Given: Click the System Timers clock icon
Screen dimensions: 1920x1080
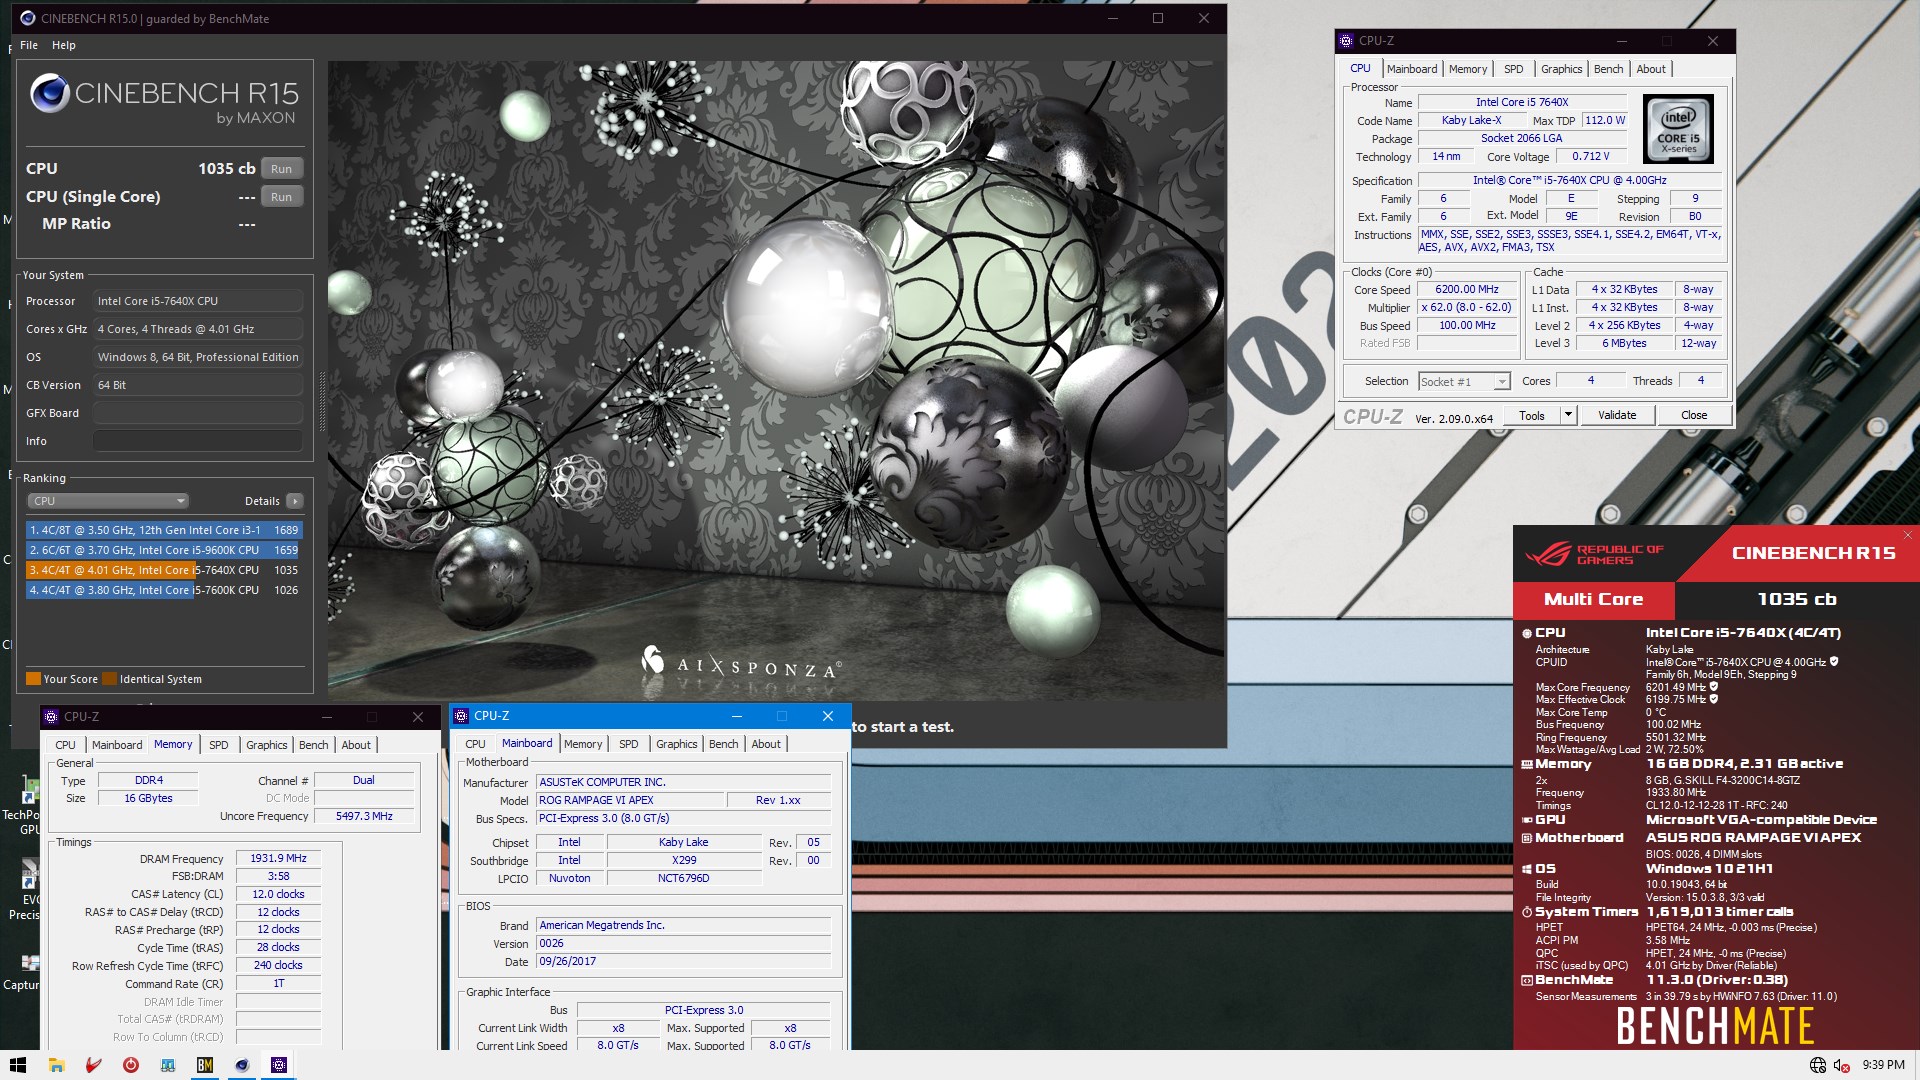Looking at the screenshot, I should click(1527, 912).
